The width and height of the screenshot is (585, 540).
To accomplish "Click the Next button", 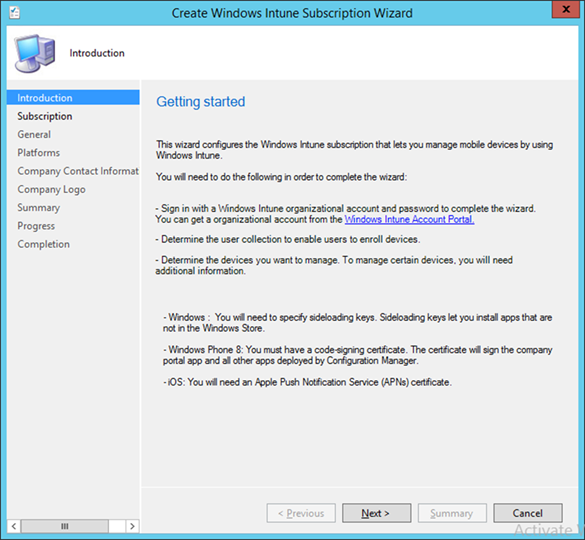I will point(376,513).
